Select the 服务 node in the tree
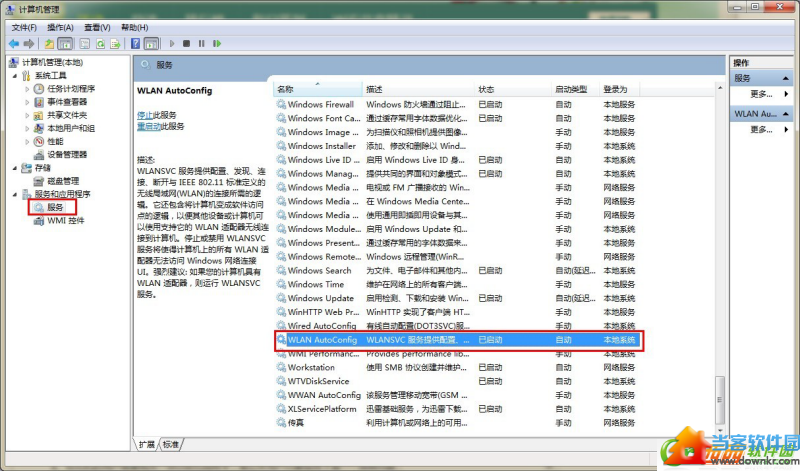This screenshot has height=471, width=800. click(55, 207)
